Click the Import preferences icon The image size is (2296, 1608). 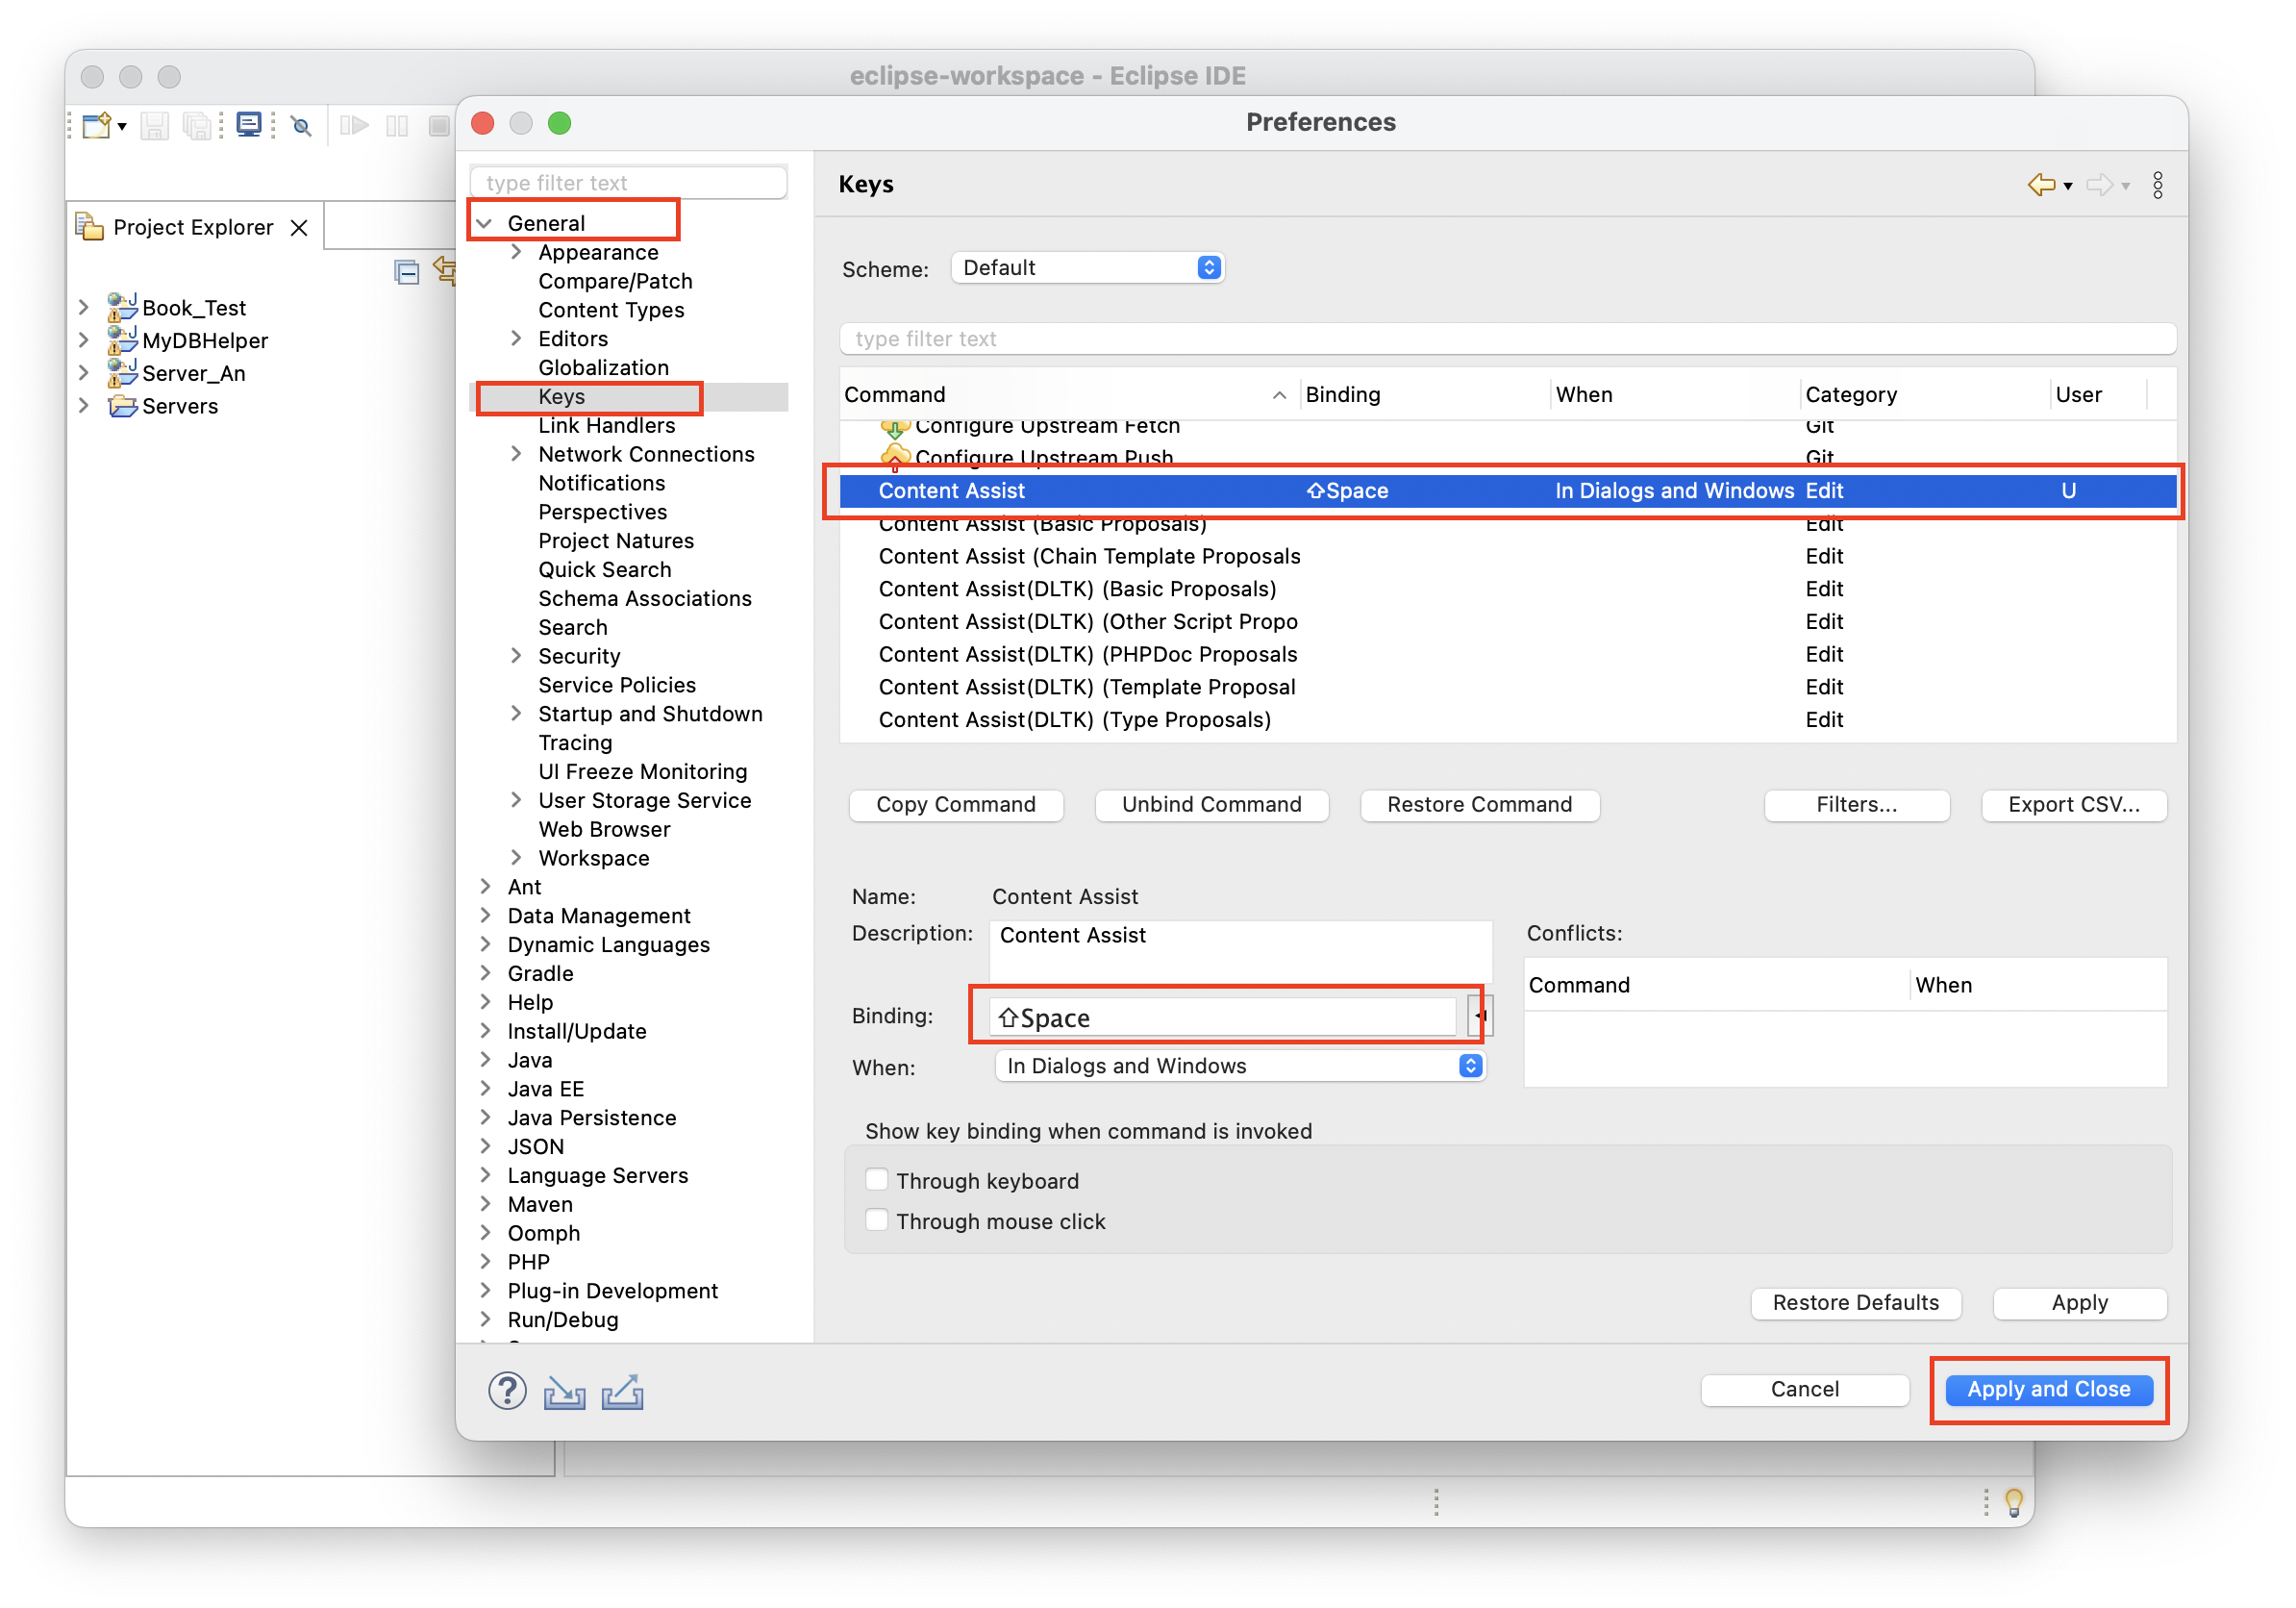click(564, 1391)
